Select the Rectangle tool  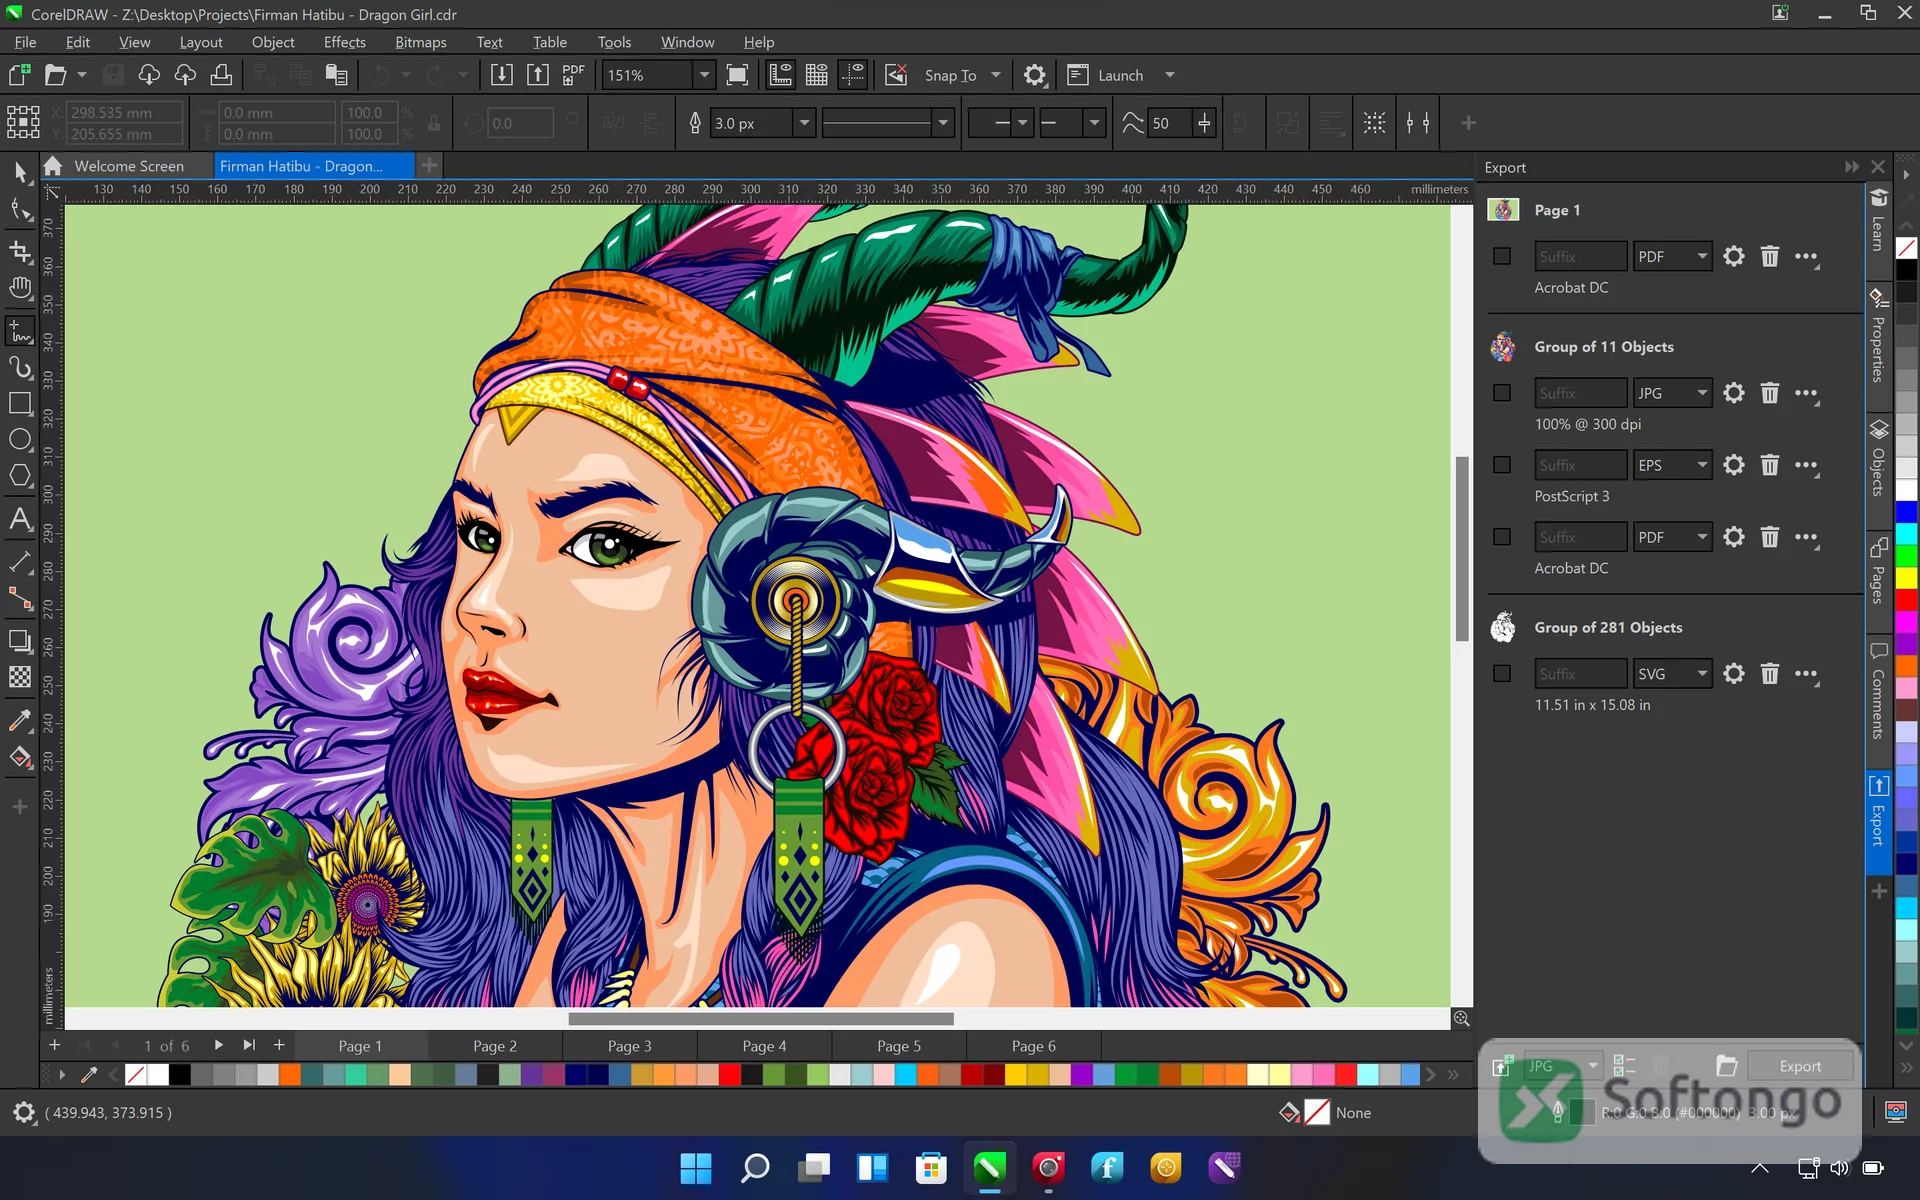(x=20, y=403)
